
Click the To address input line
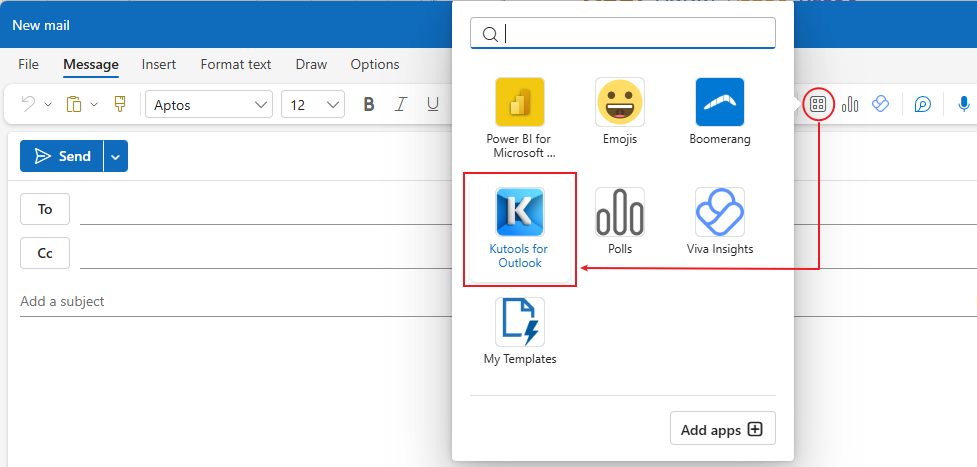(x=267, y=210)
